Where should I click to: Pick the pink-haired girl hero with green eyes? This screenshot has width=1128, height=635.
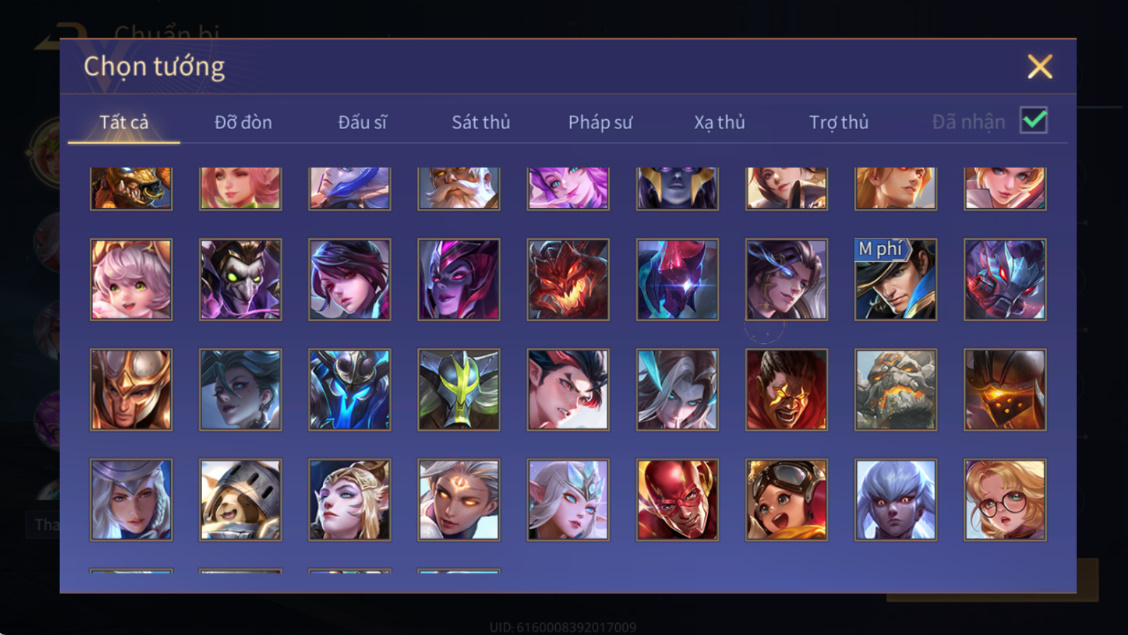point(131,280)
